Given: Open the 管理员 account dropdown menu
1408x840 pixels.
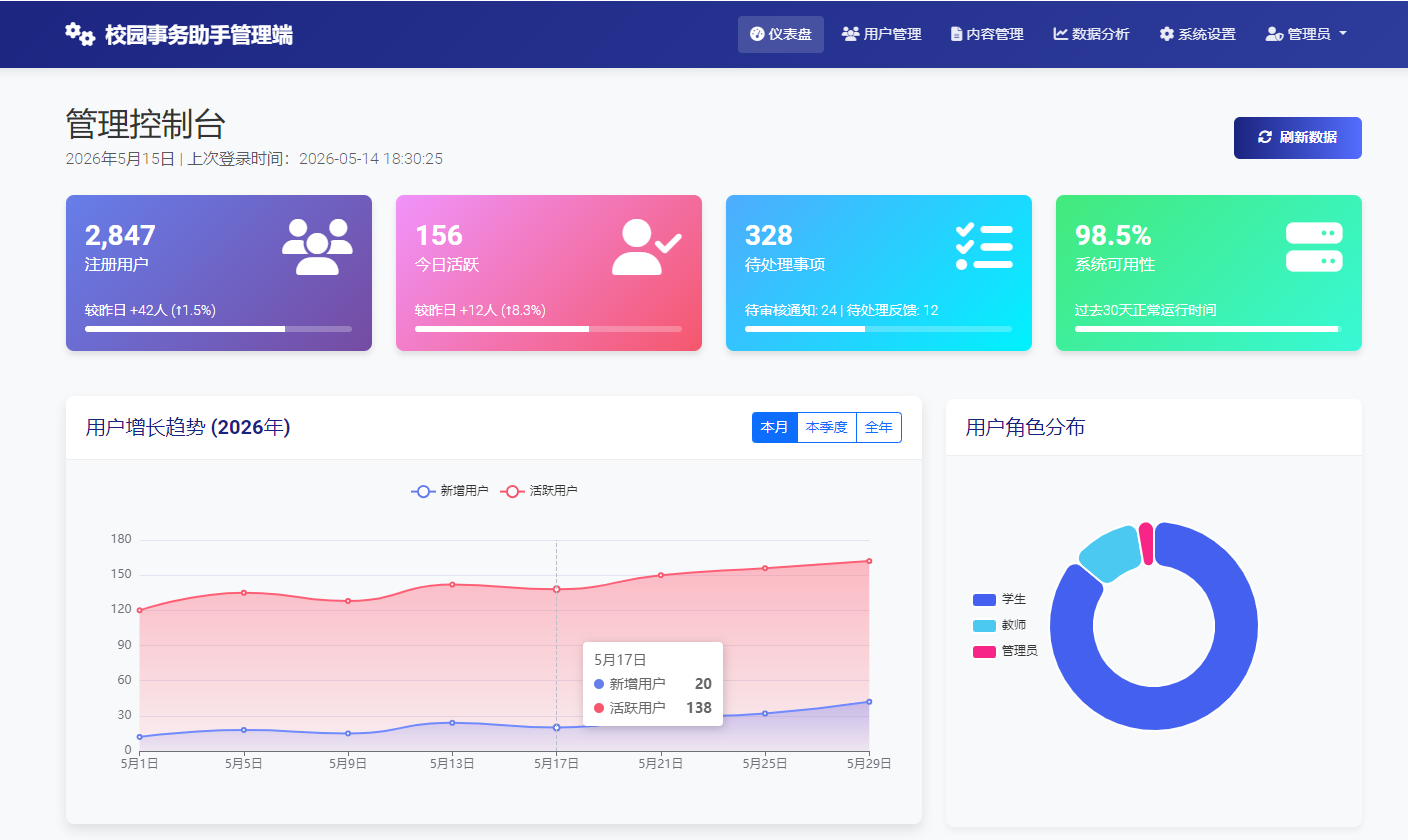Looking at the screenshot, I should (1307, 33).
